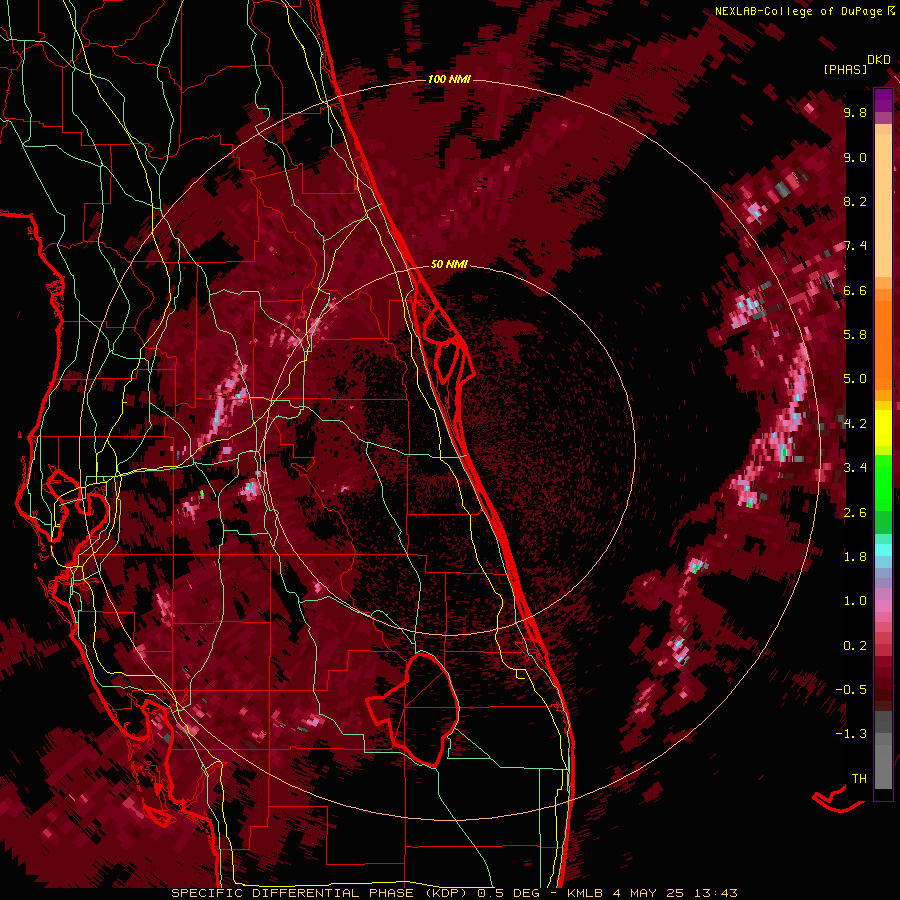Image resolution: width=900 pixels, height=900 pixels.
Task: Click the 9.8 value on color scale
Action: pos(855,113)
